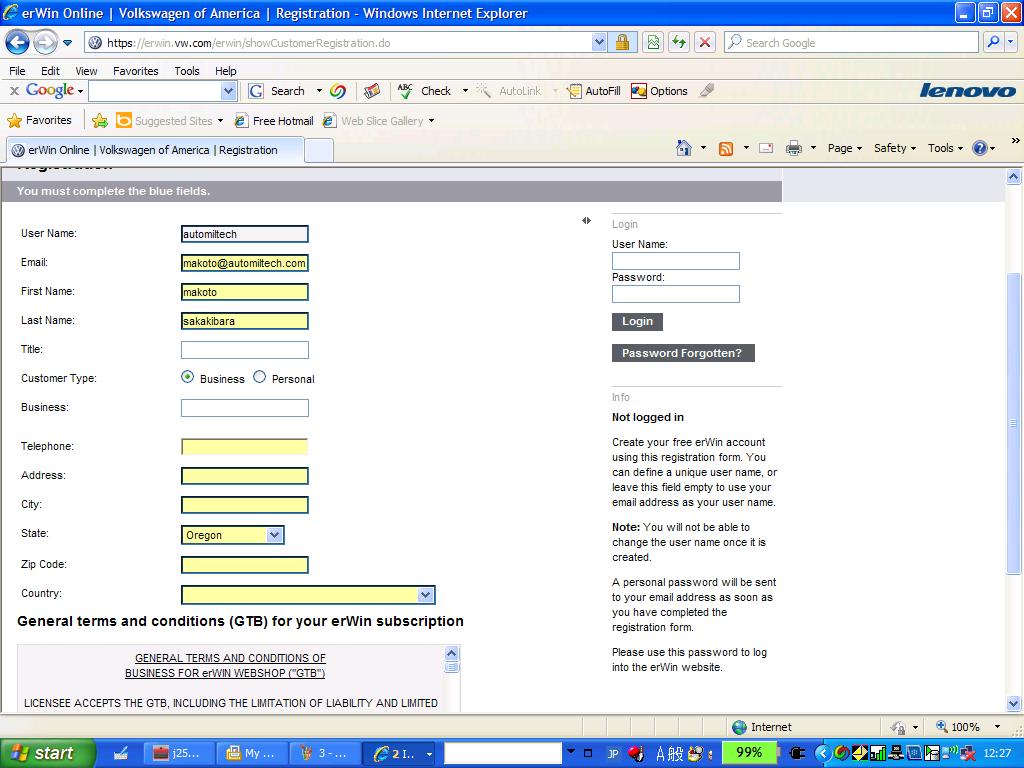This screenshot has height=768, width=1024.
Task: Click the Login Password field
Action: tap(675, 294)
